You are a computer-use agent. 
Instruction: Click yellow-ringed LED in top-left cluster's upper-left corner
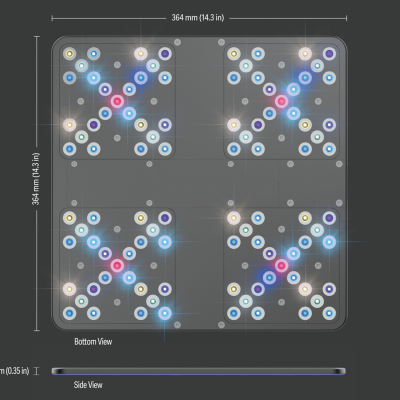click(x=69, y=54)
